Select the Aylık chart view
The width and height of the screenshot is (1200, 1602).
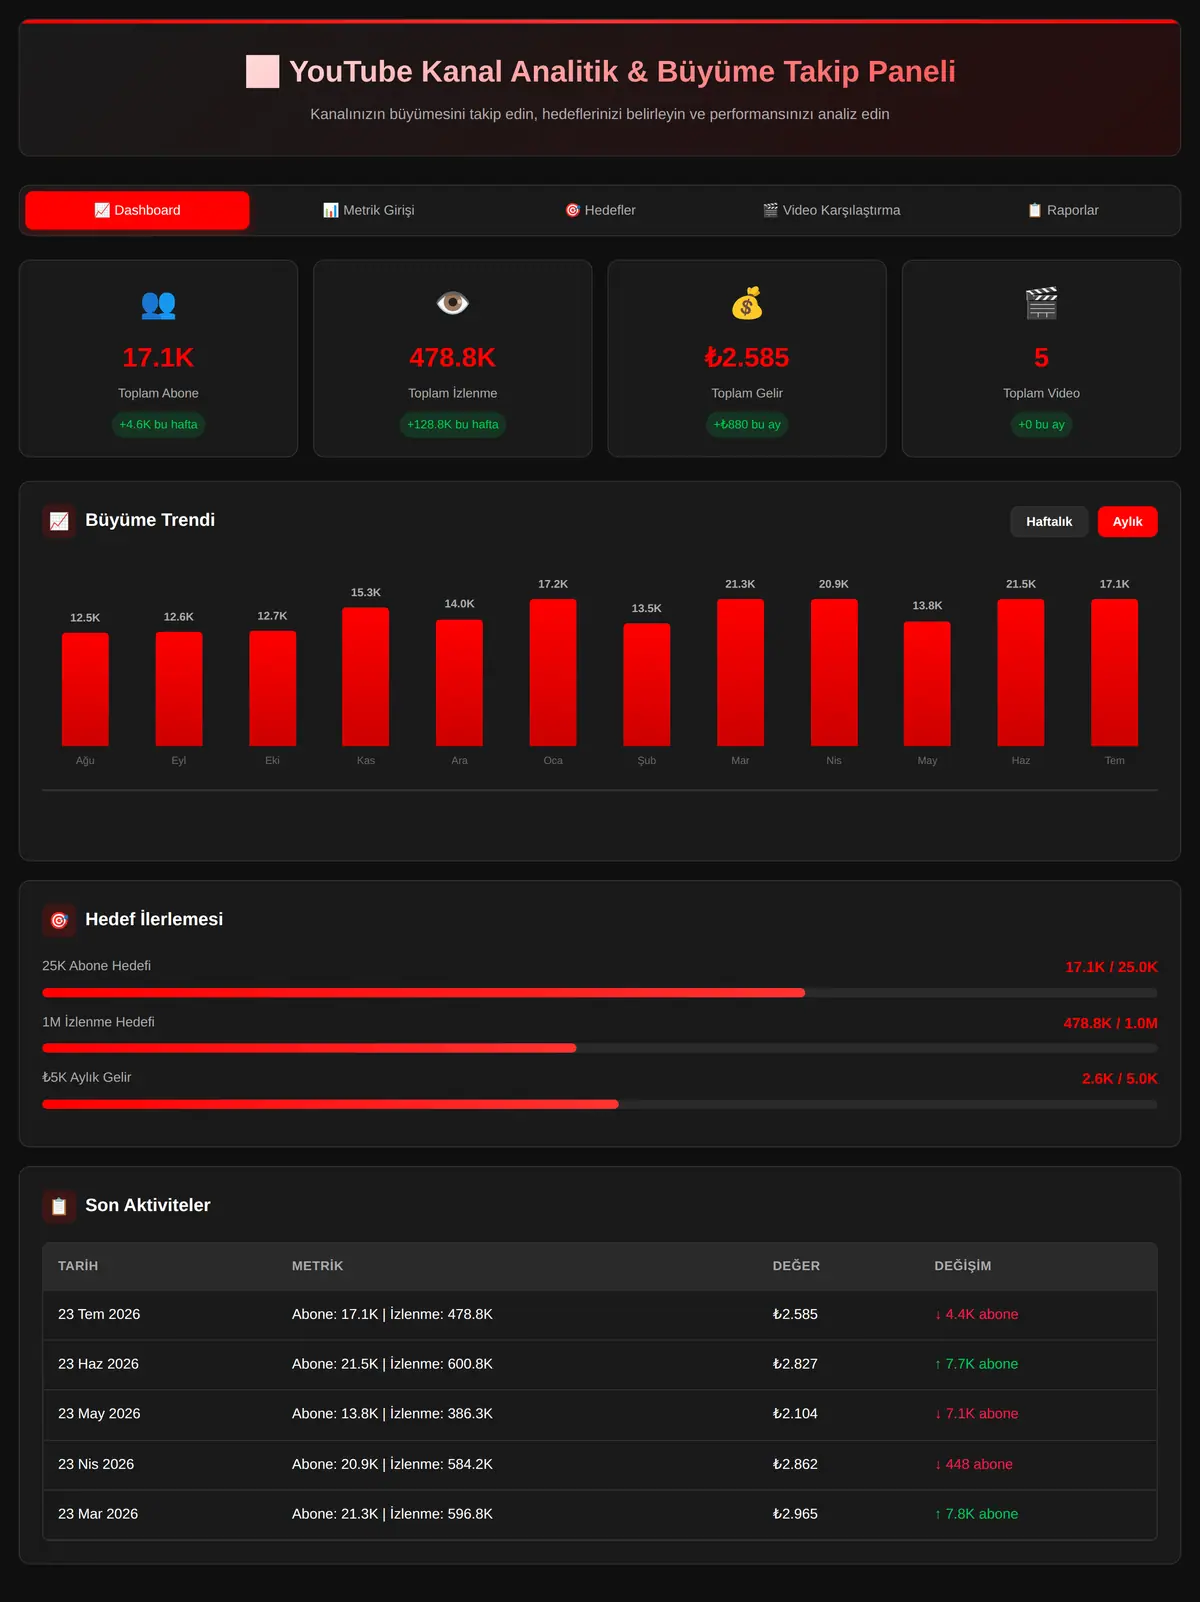click(x=1127, y=522)
